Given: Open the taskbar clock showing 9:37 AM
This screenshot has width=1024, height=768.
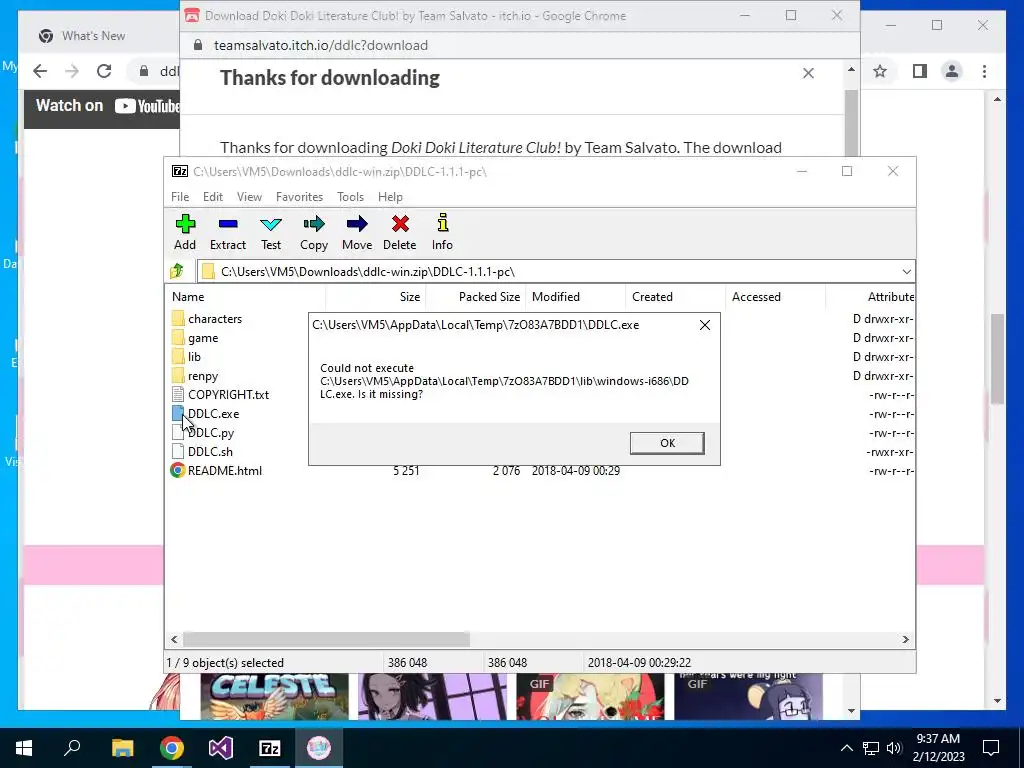Looking at the screenshot, I should [x=938, y=748].
